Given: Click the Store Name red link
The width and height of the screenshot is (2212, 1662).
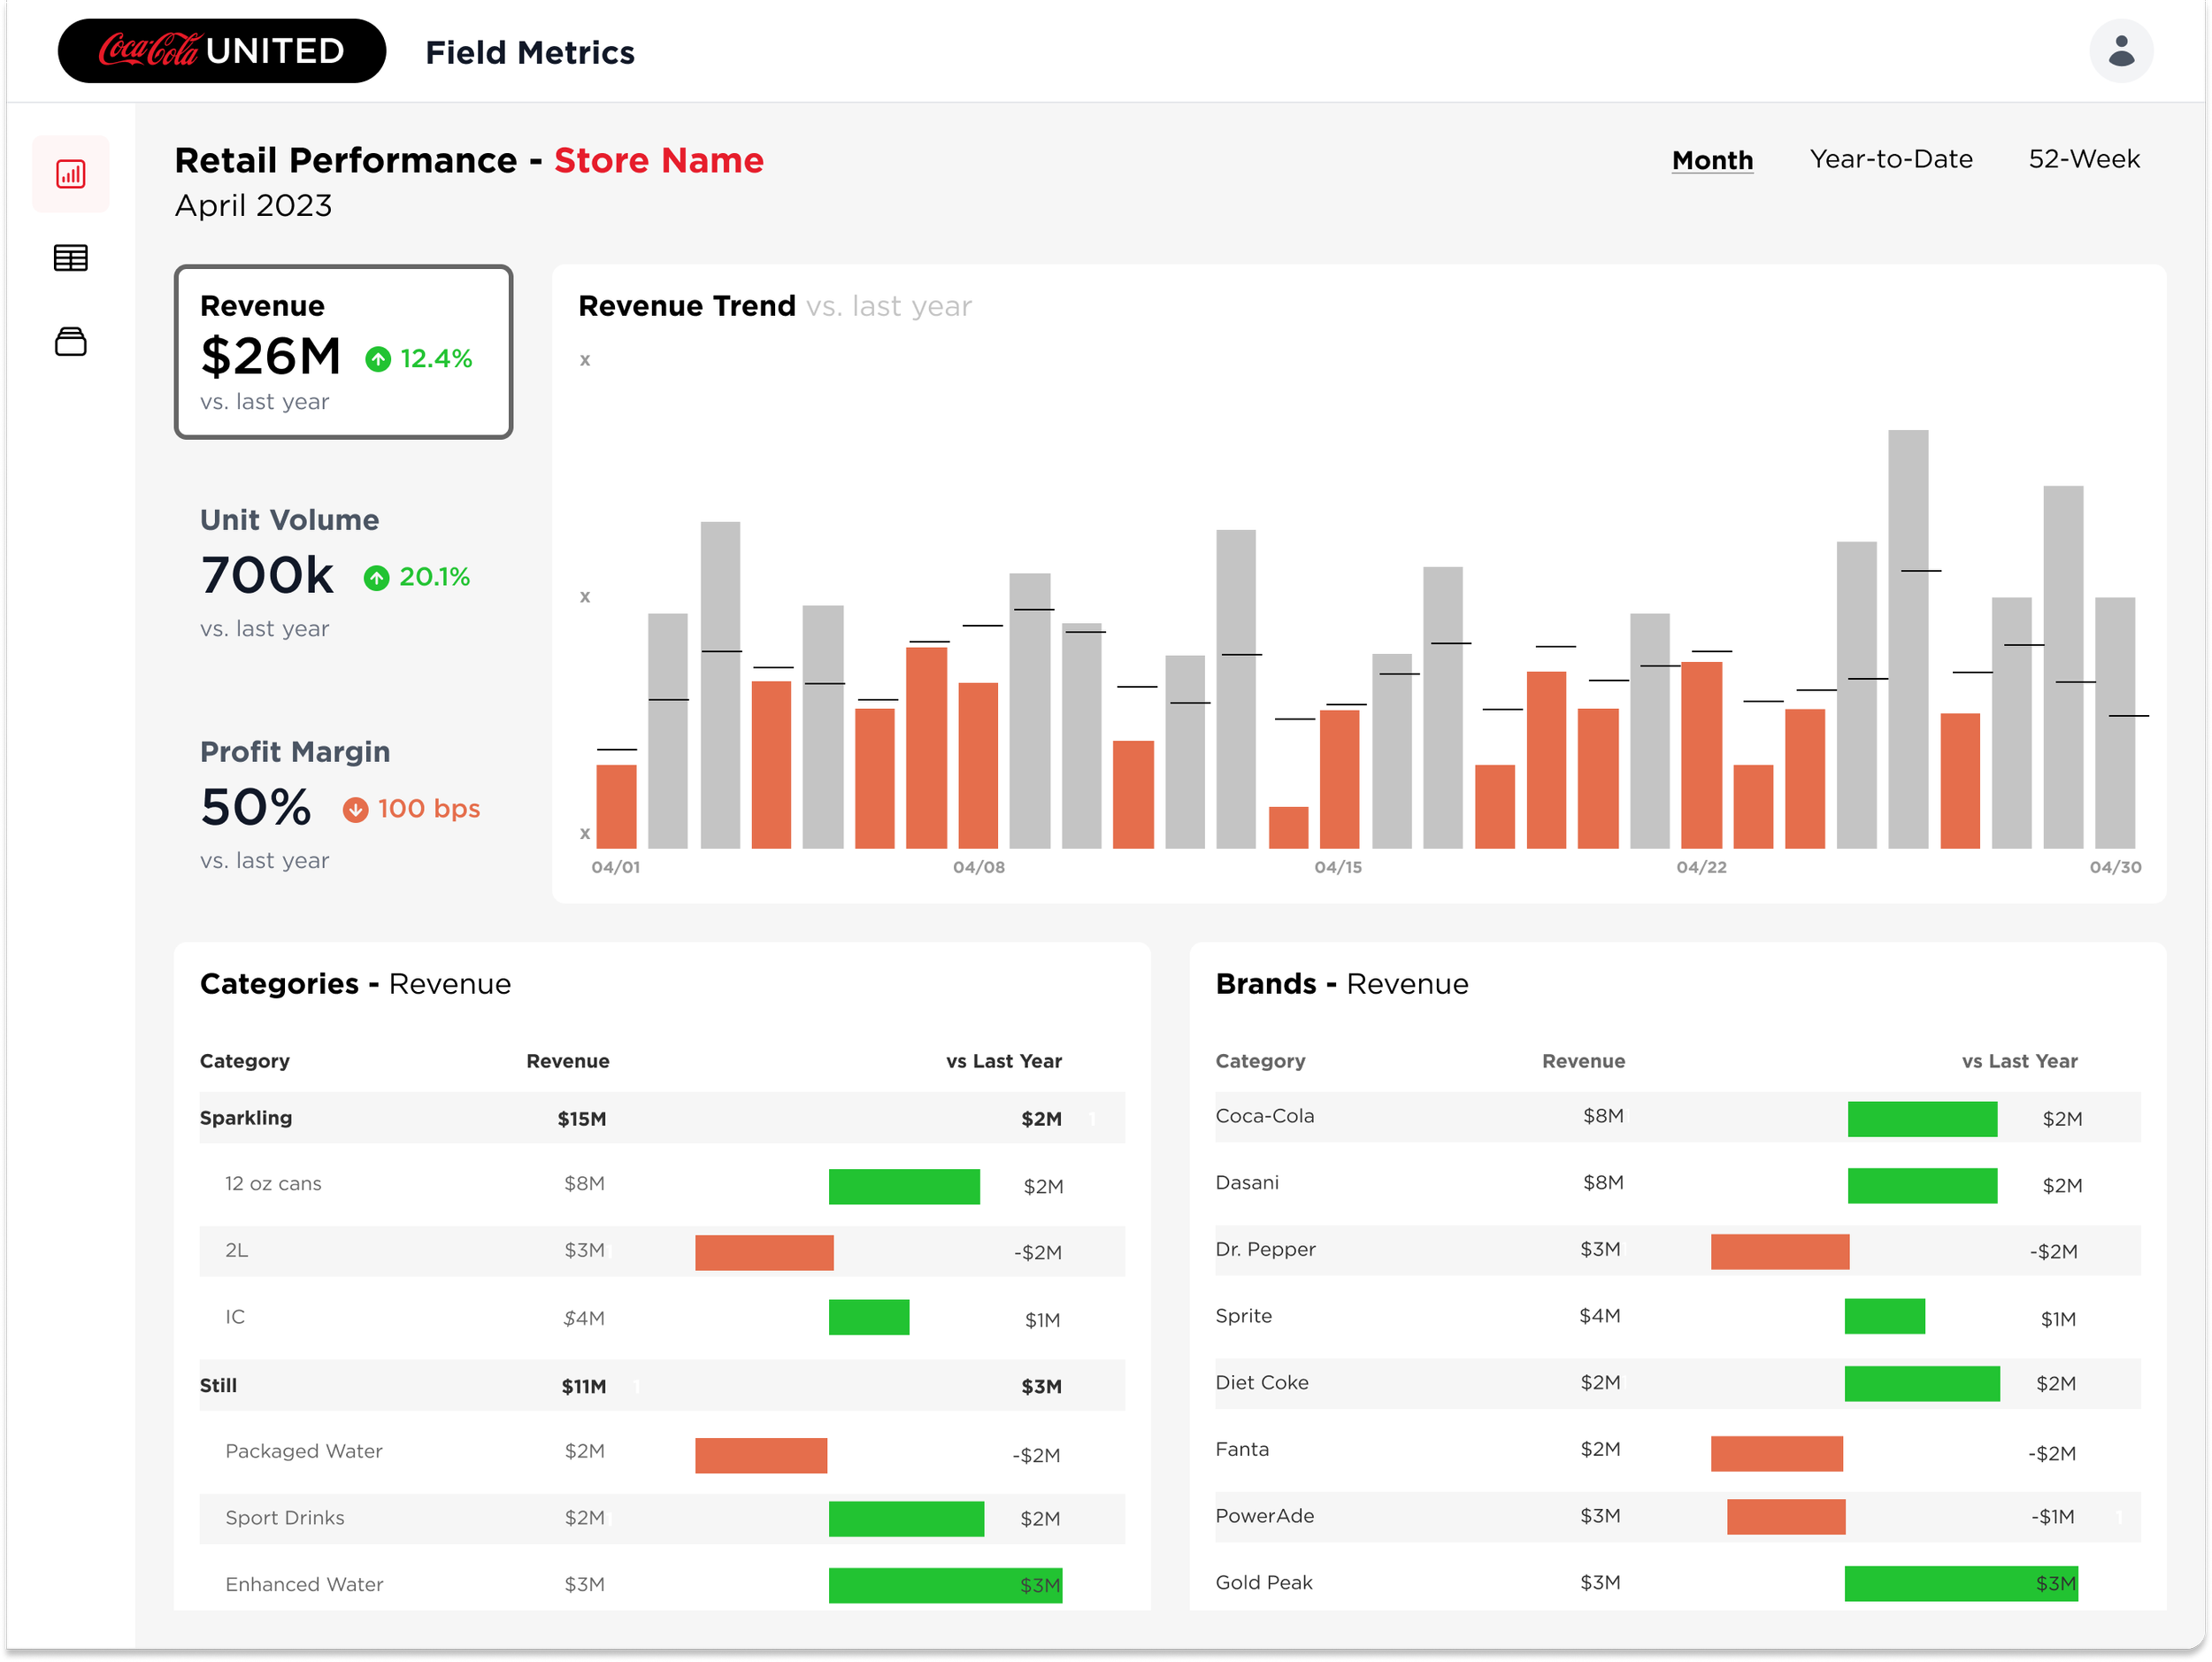Looking at the screenshot, I should 658,160.
